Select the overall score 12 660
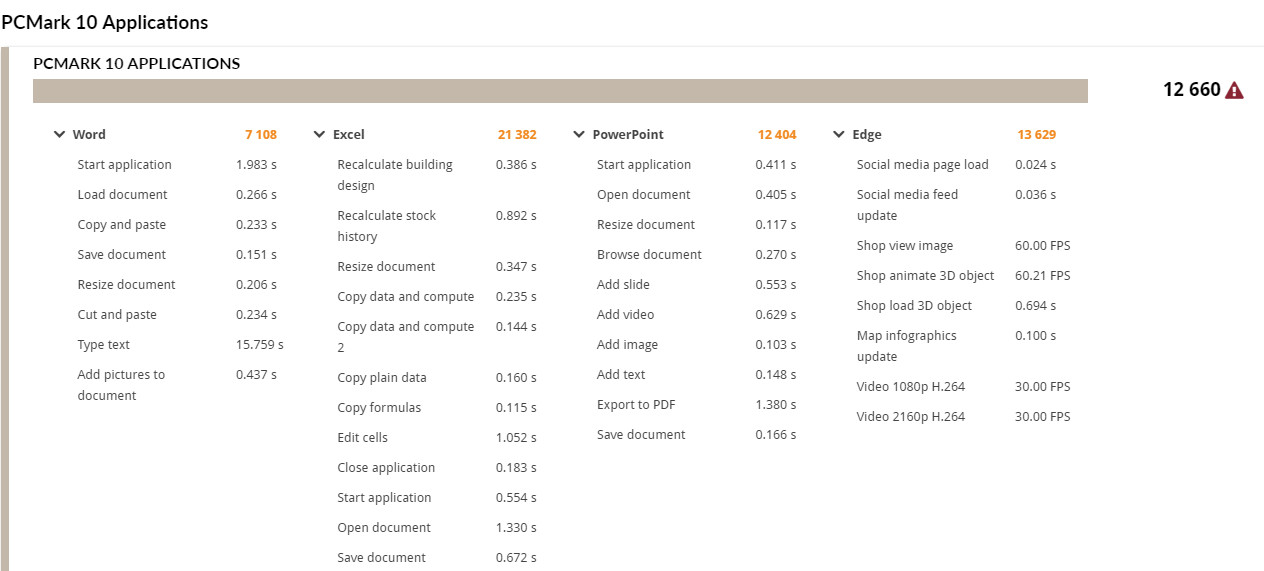Image resolution: width=1264 pixels, height=571 pixels. 1191,90
